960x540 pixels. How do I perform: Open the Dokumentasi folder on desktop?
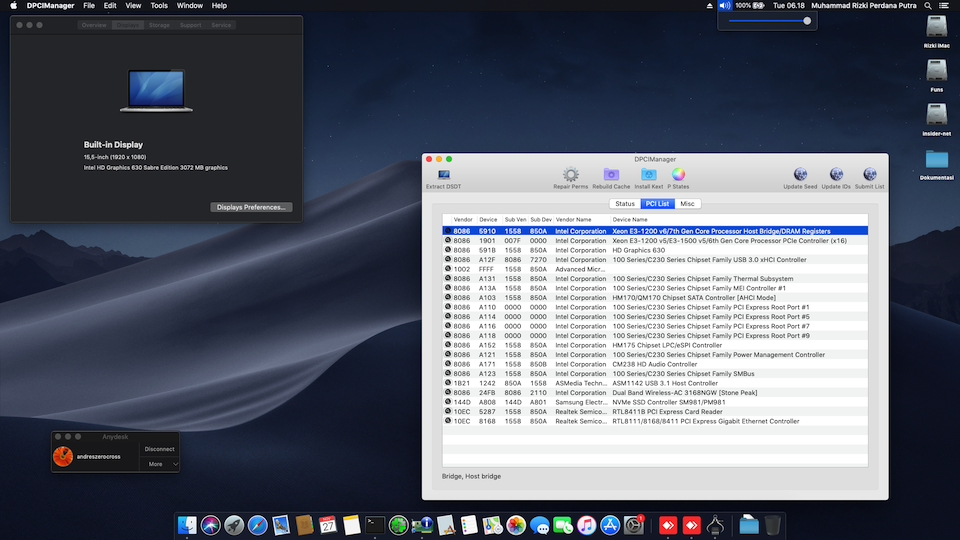(936, 160)
